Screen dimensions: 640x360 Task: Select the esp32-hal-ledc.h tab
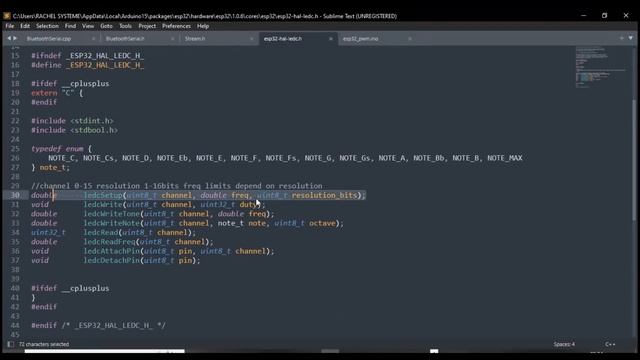[x=283, y=39]
